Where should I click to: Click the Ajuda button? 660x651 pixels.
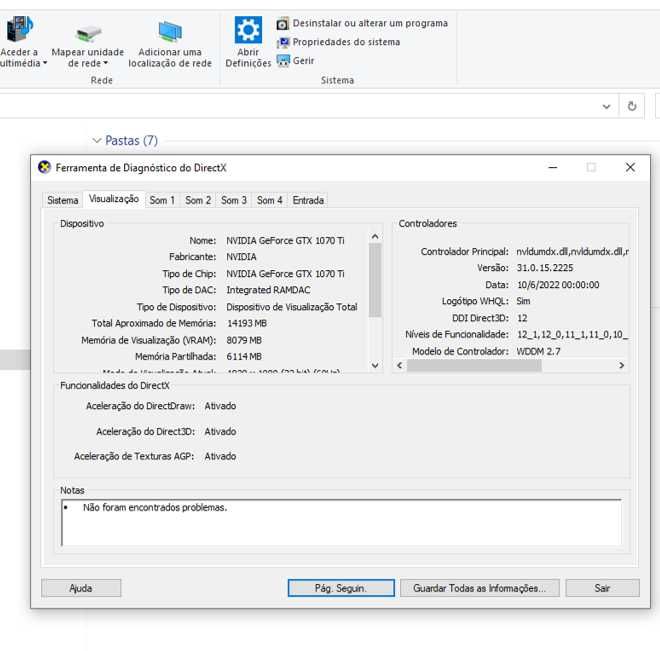[81, 588]
